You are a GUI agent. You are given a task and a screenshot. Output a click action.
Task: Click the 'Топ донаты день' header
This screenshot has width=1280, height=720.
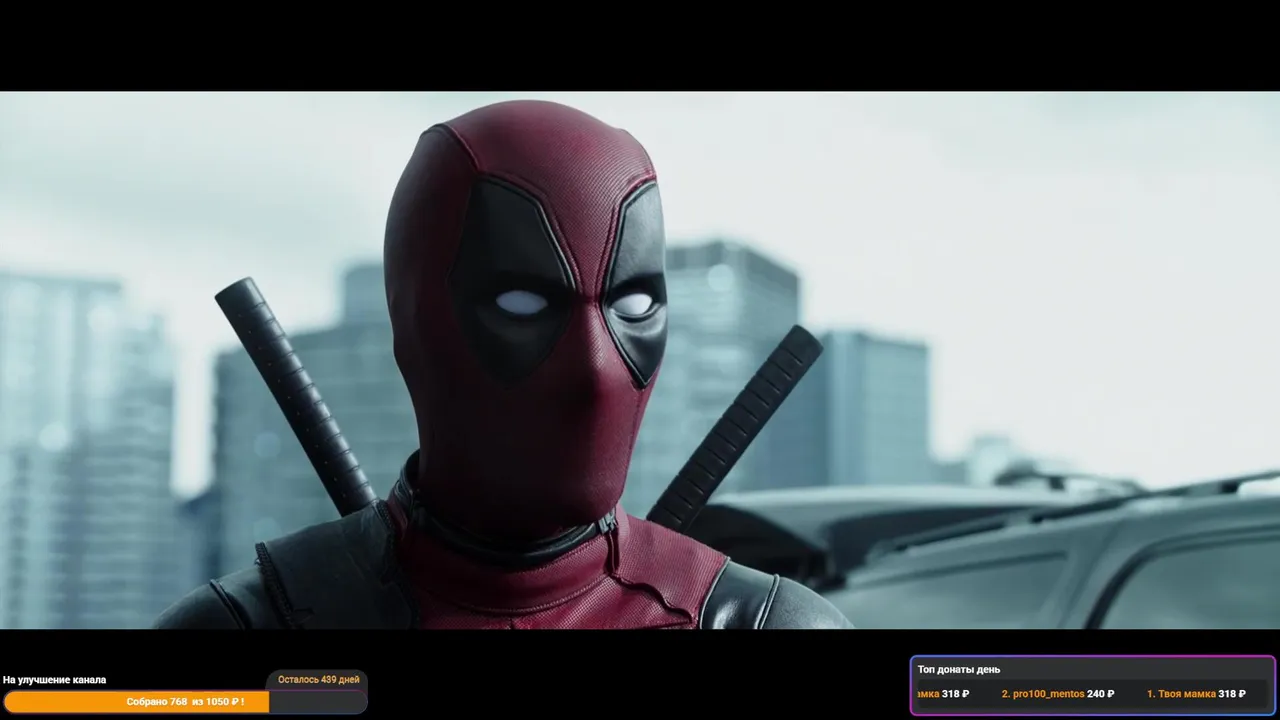coord(958,670)
